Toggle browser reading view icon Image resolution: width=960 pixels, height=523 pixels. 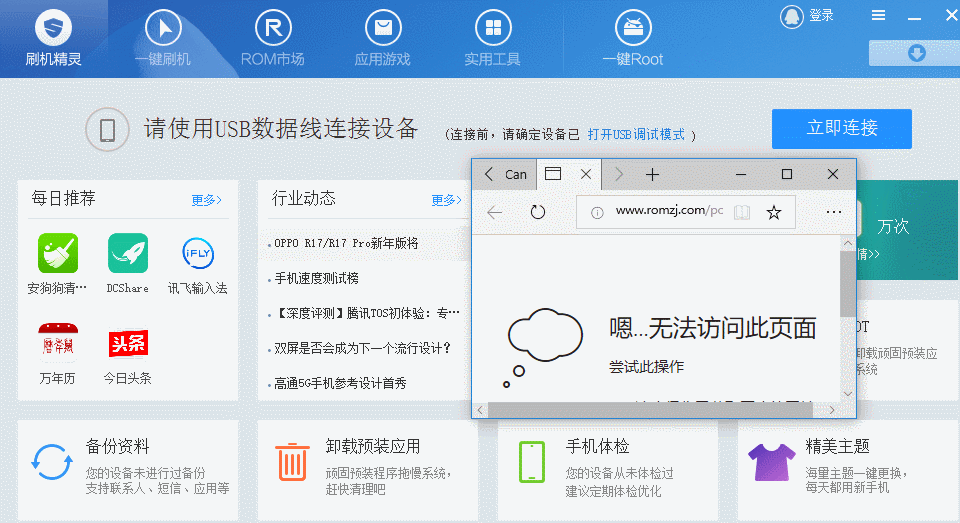[x=742, y=213]
